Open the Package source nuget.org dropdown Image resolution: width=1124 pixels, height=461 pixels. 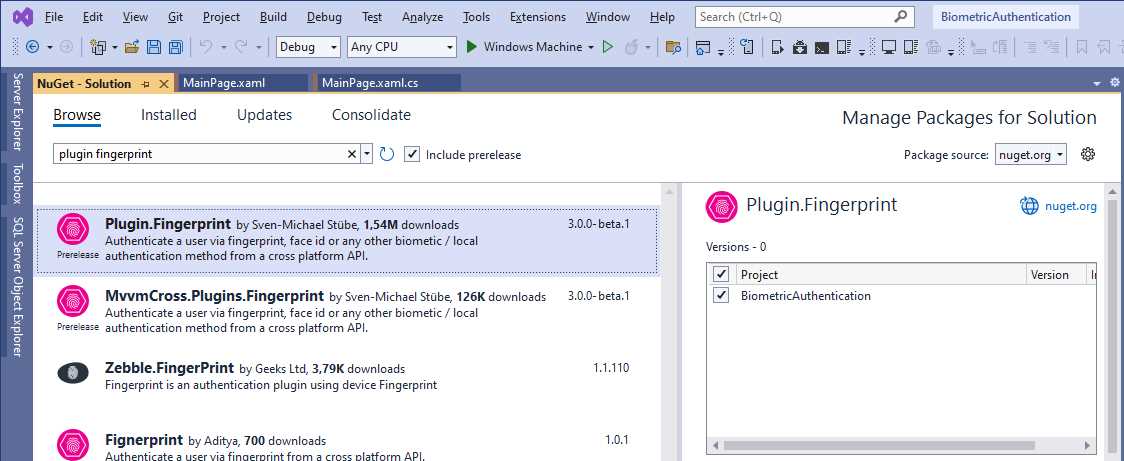click(1031, 154)
